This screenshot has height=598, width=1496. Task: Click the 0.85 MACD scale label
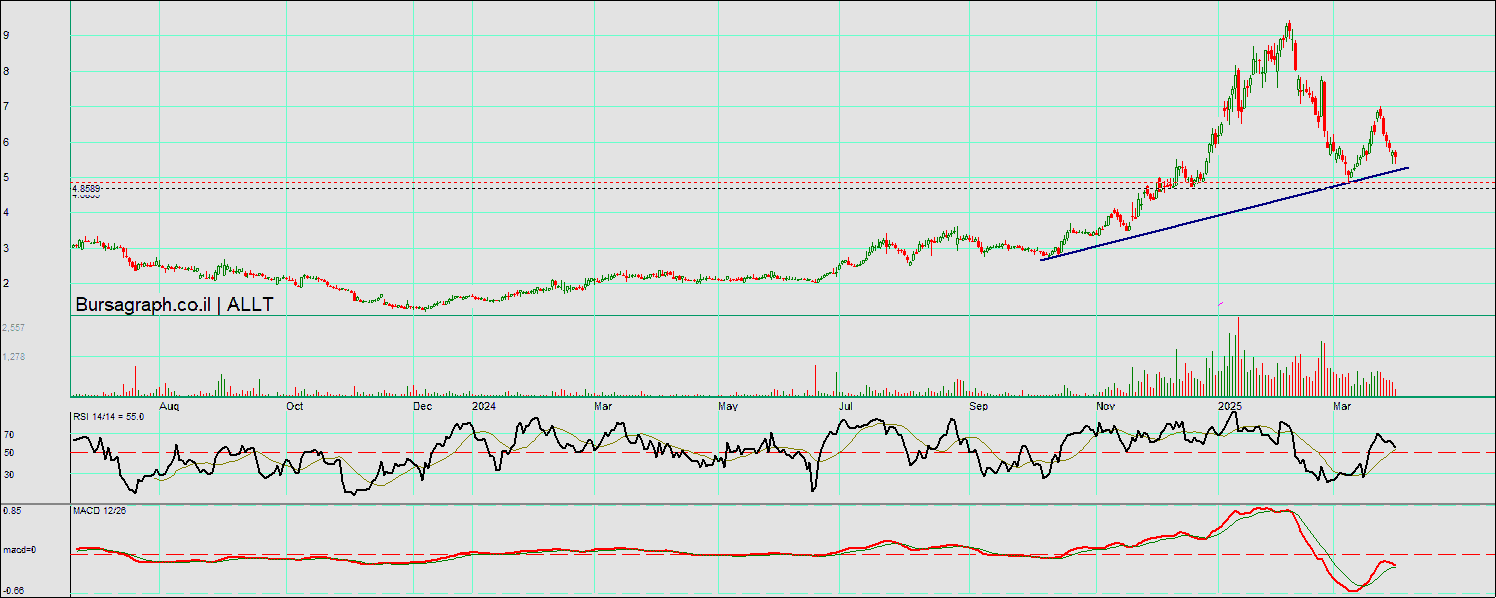click(10, 511)
